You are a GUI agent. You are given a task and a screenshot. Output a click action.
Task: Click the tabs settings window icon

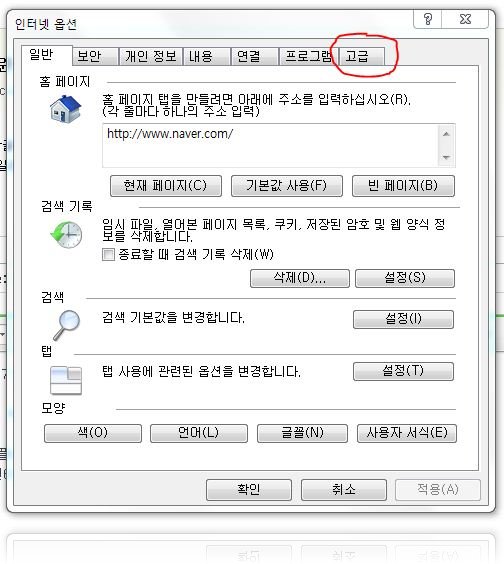pyautogui.click(x=66, y=380)
